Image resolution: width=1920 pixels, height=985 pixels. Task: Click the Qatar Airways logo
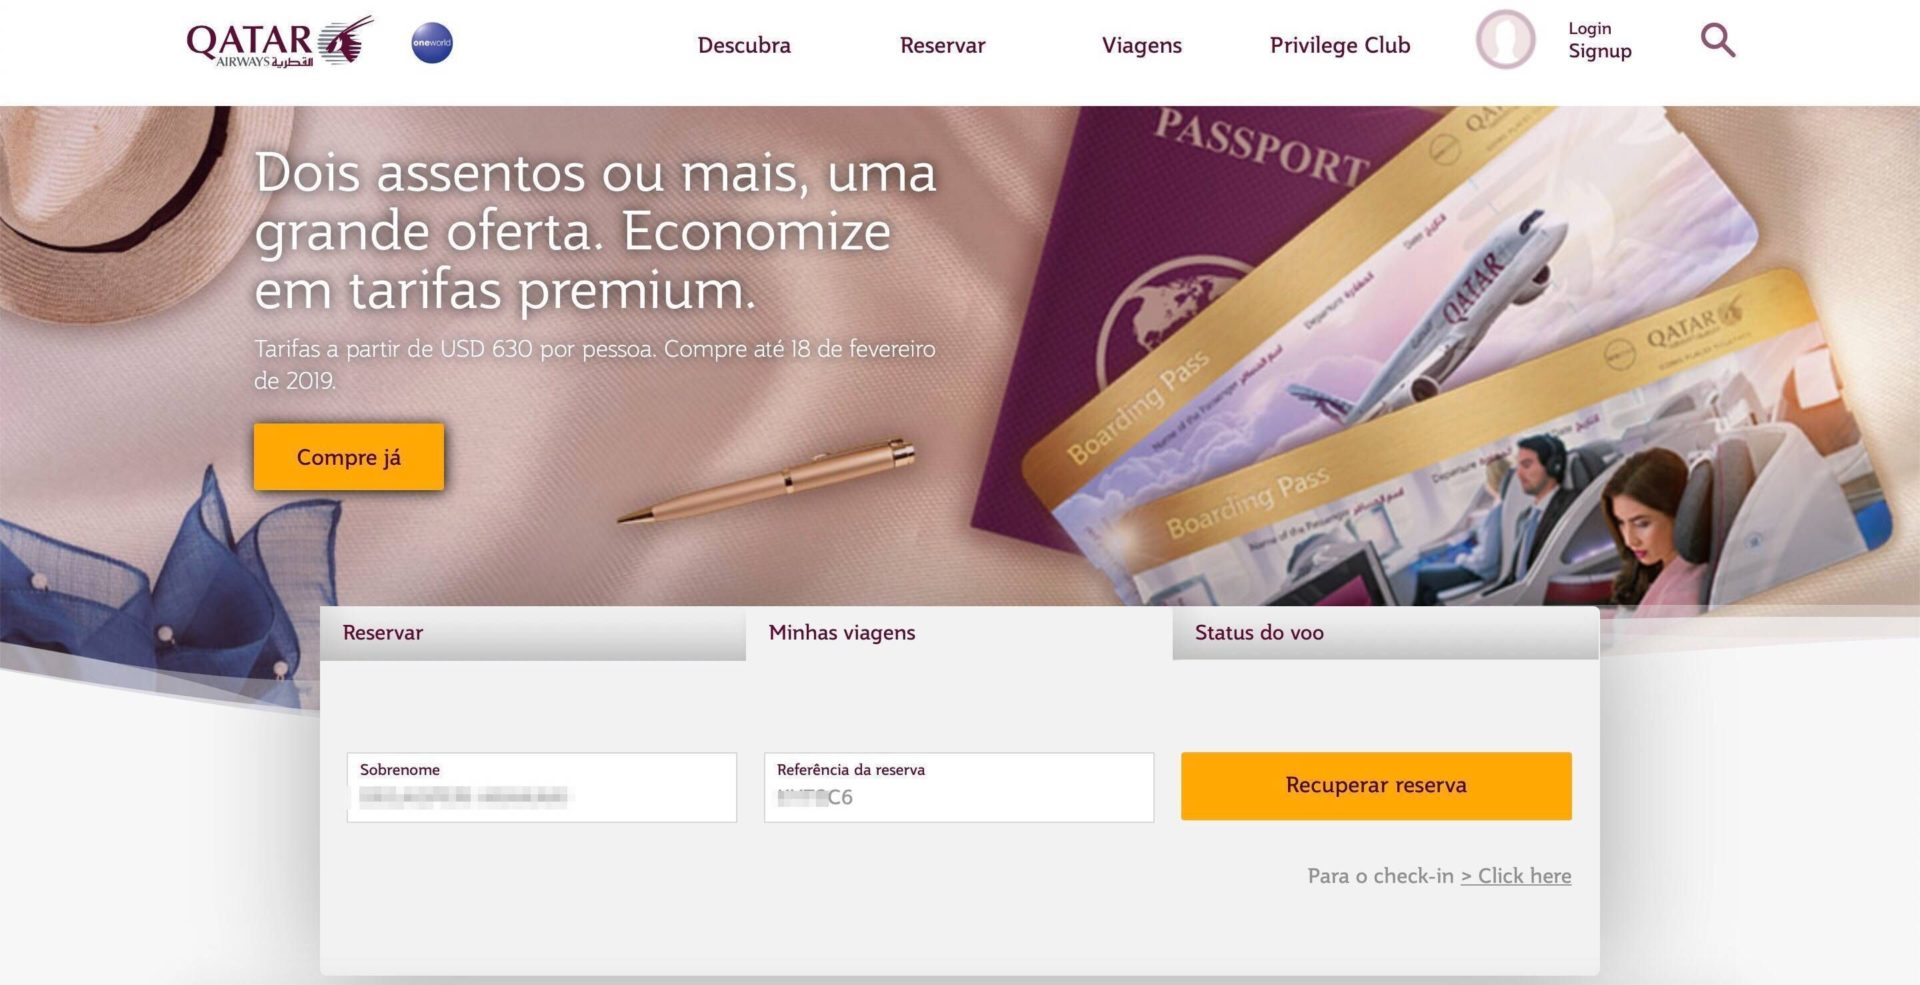tap(280, 42)
